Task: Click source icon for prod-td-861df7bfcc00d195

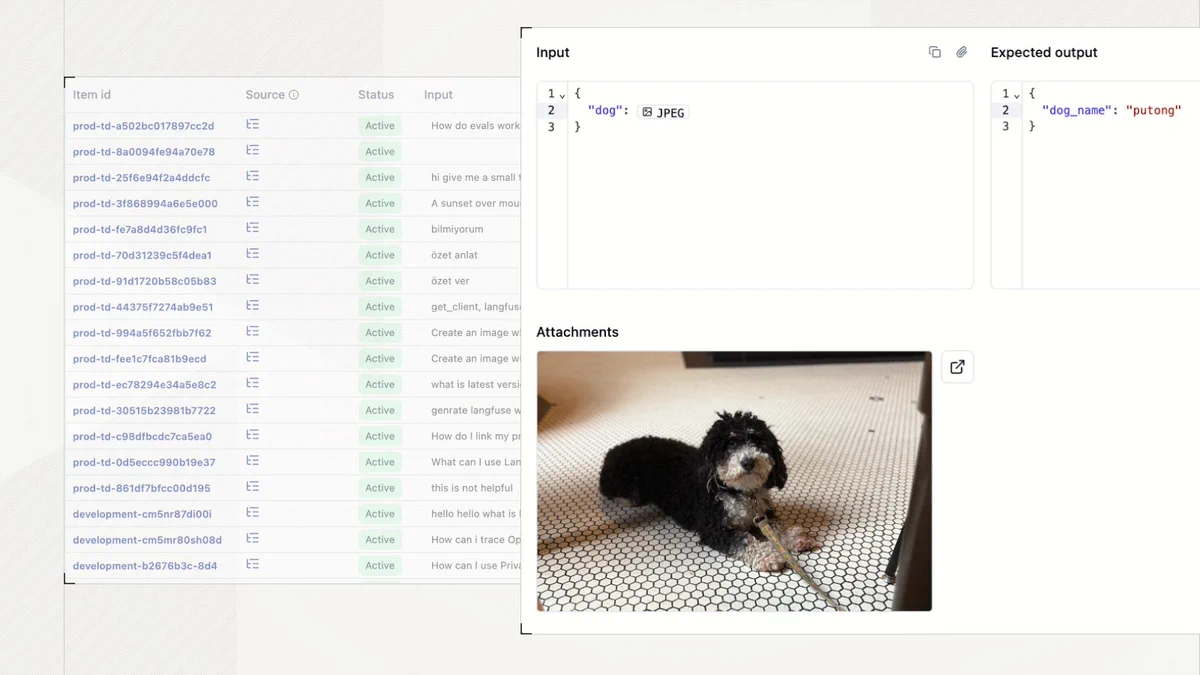Action: pyautogui.click(x=253, y=488)
